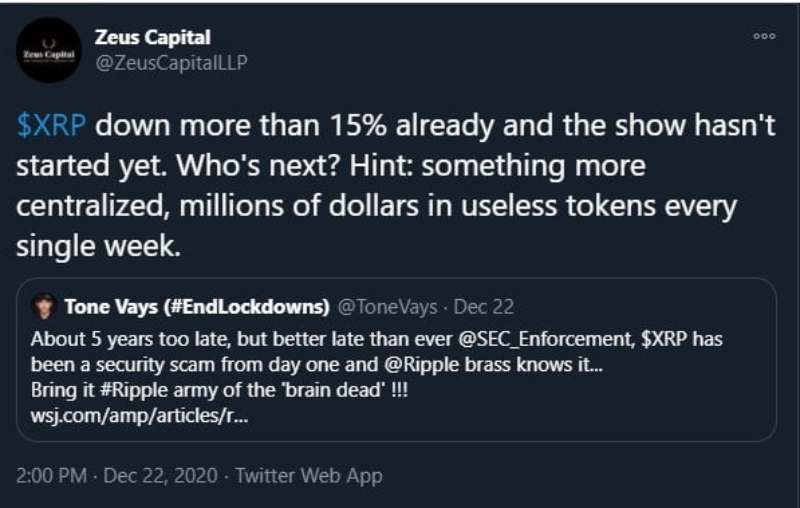Click the Zeus Capital profile avatar

tap(49, 49)
